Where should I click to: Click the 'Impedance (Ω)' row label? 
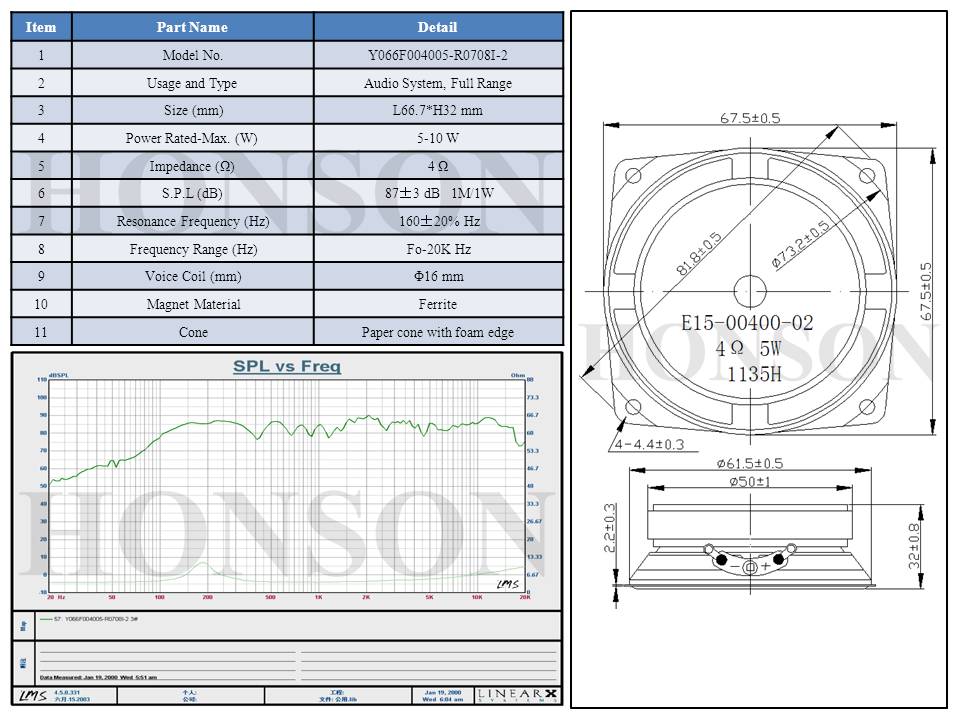[192, 166]
